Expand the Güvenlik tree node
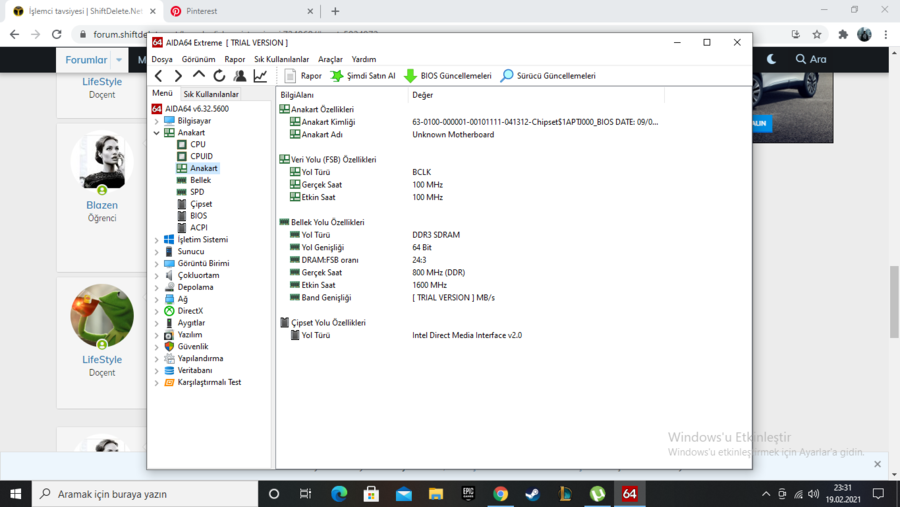 coord(157,347)
